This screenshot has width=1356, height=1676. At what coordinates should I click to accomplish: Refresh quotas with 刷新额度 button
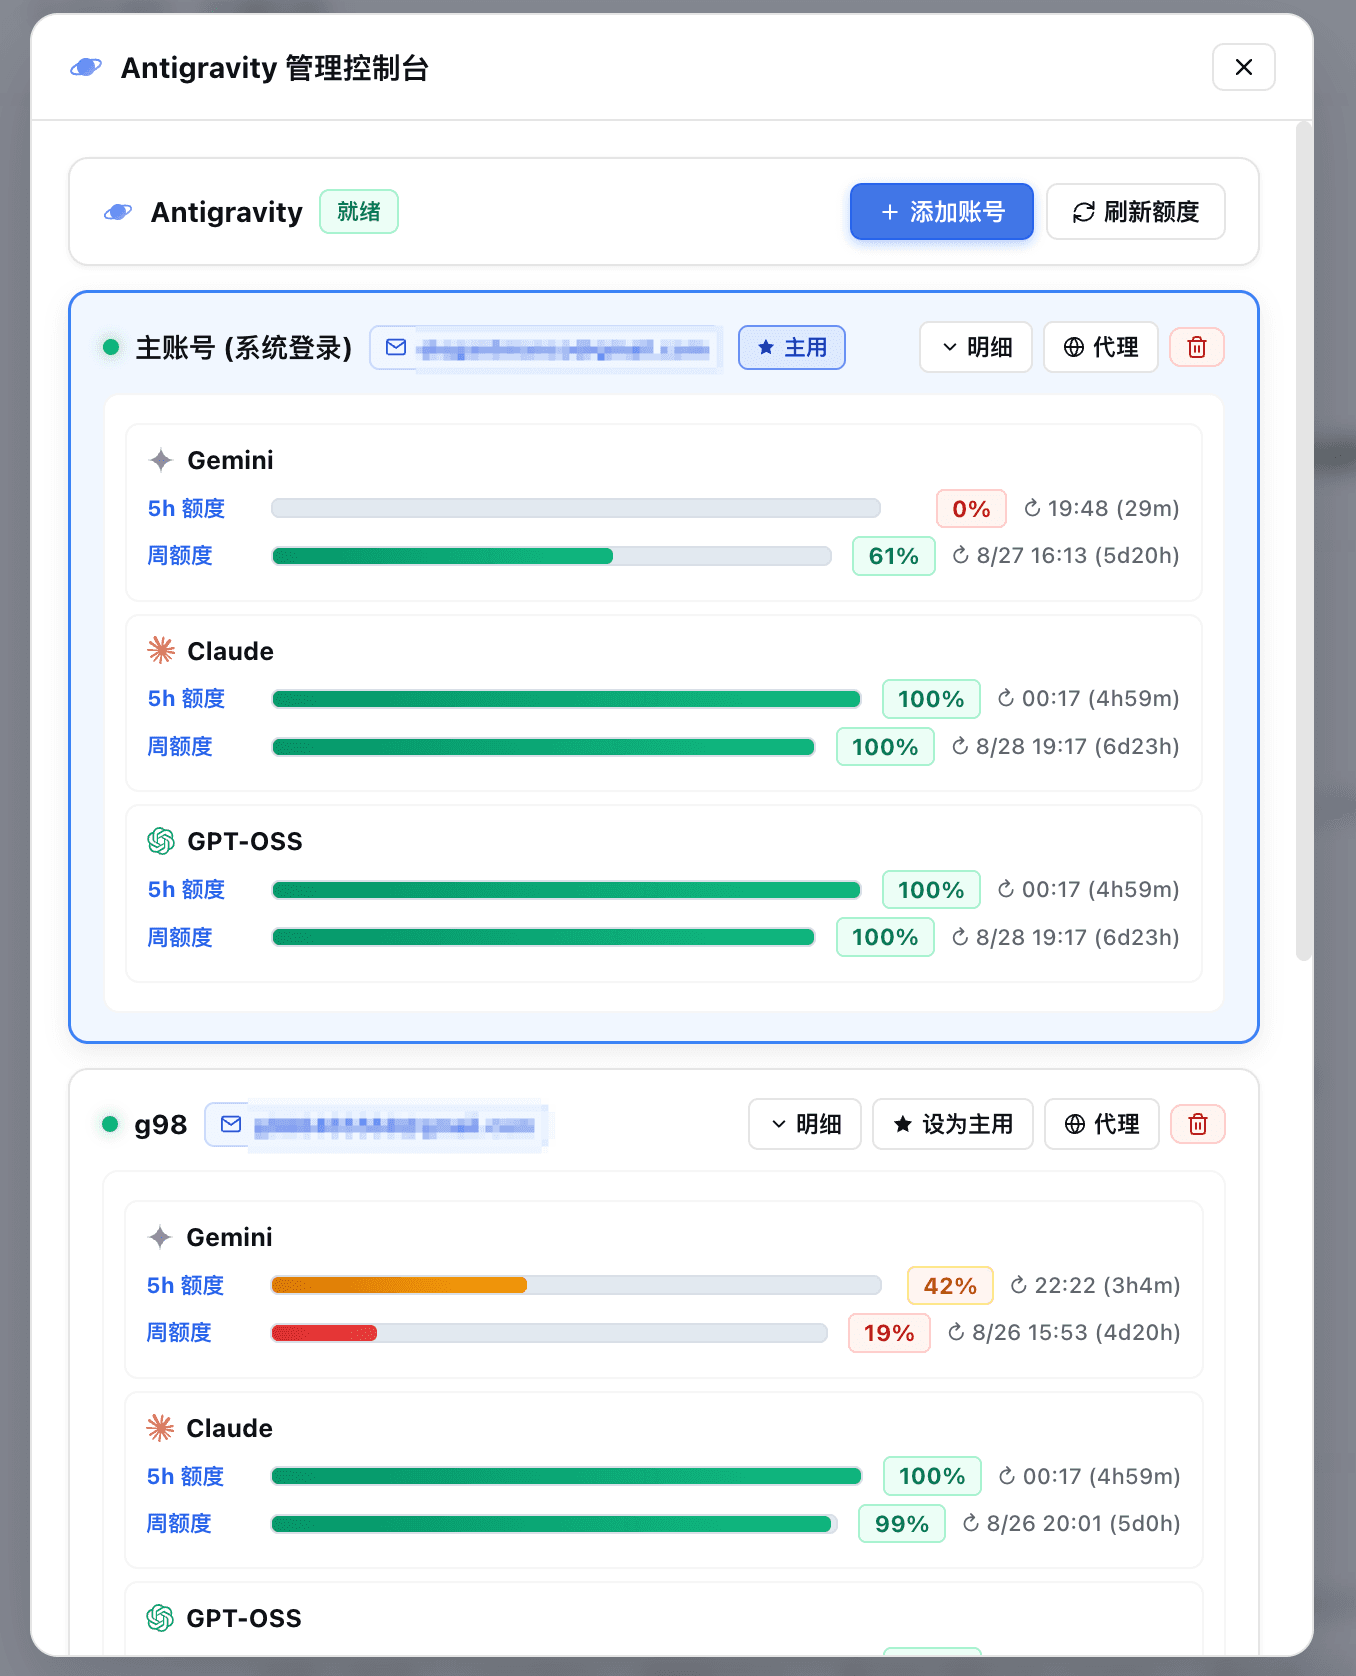click(x=1136, y=212)
